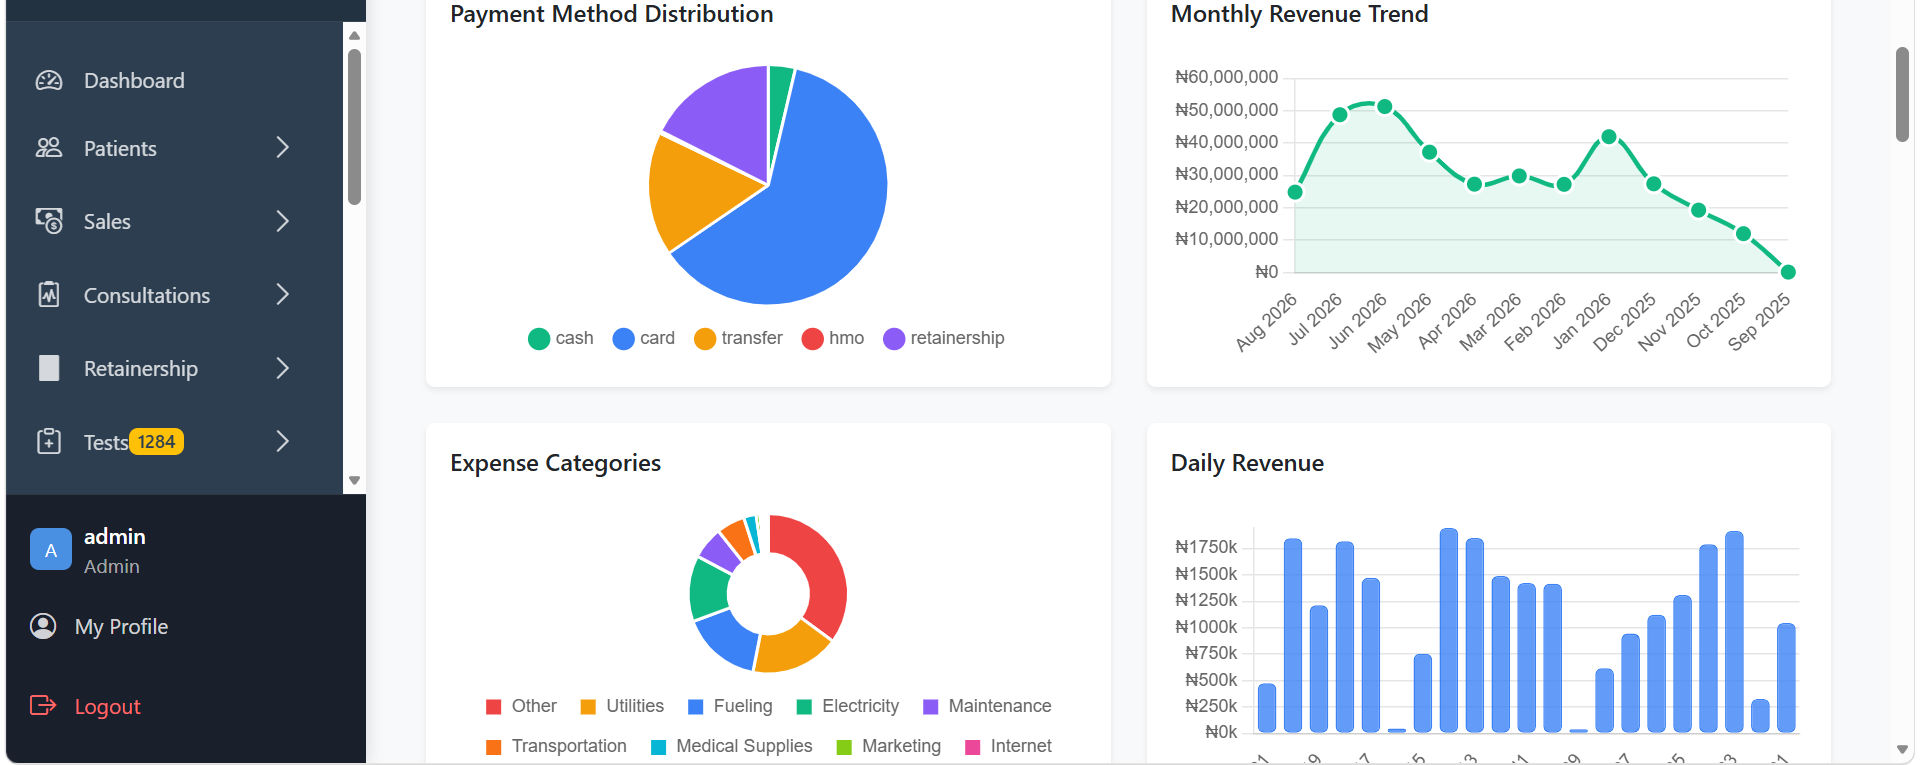Toggle the cash legend item
This screenshot has width=1920, height=765.
click(x=561, y=338)
